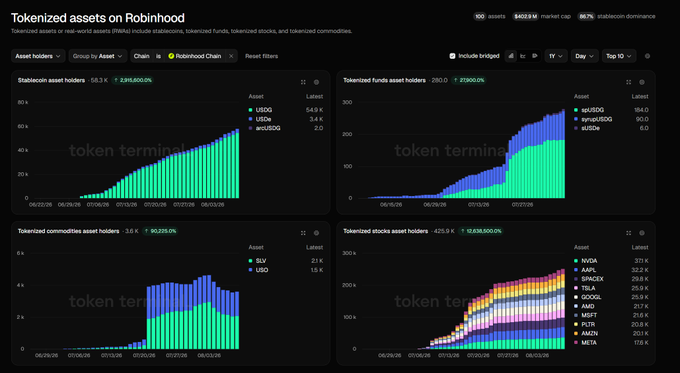Open Tokenized funds asset holders chart options icon
This screenshot has height=373, width=680.
tap(642, 82)
